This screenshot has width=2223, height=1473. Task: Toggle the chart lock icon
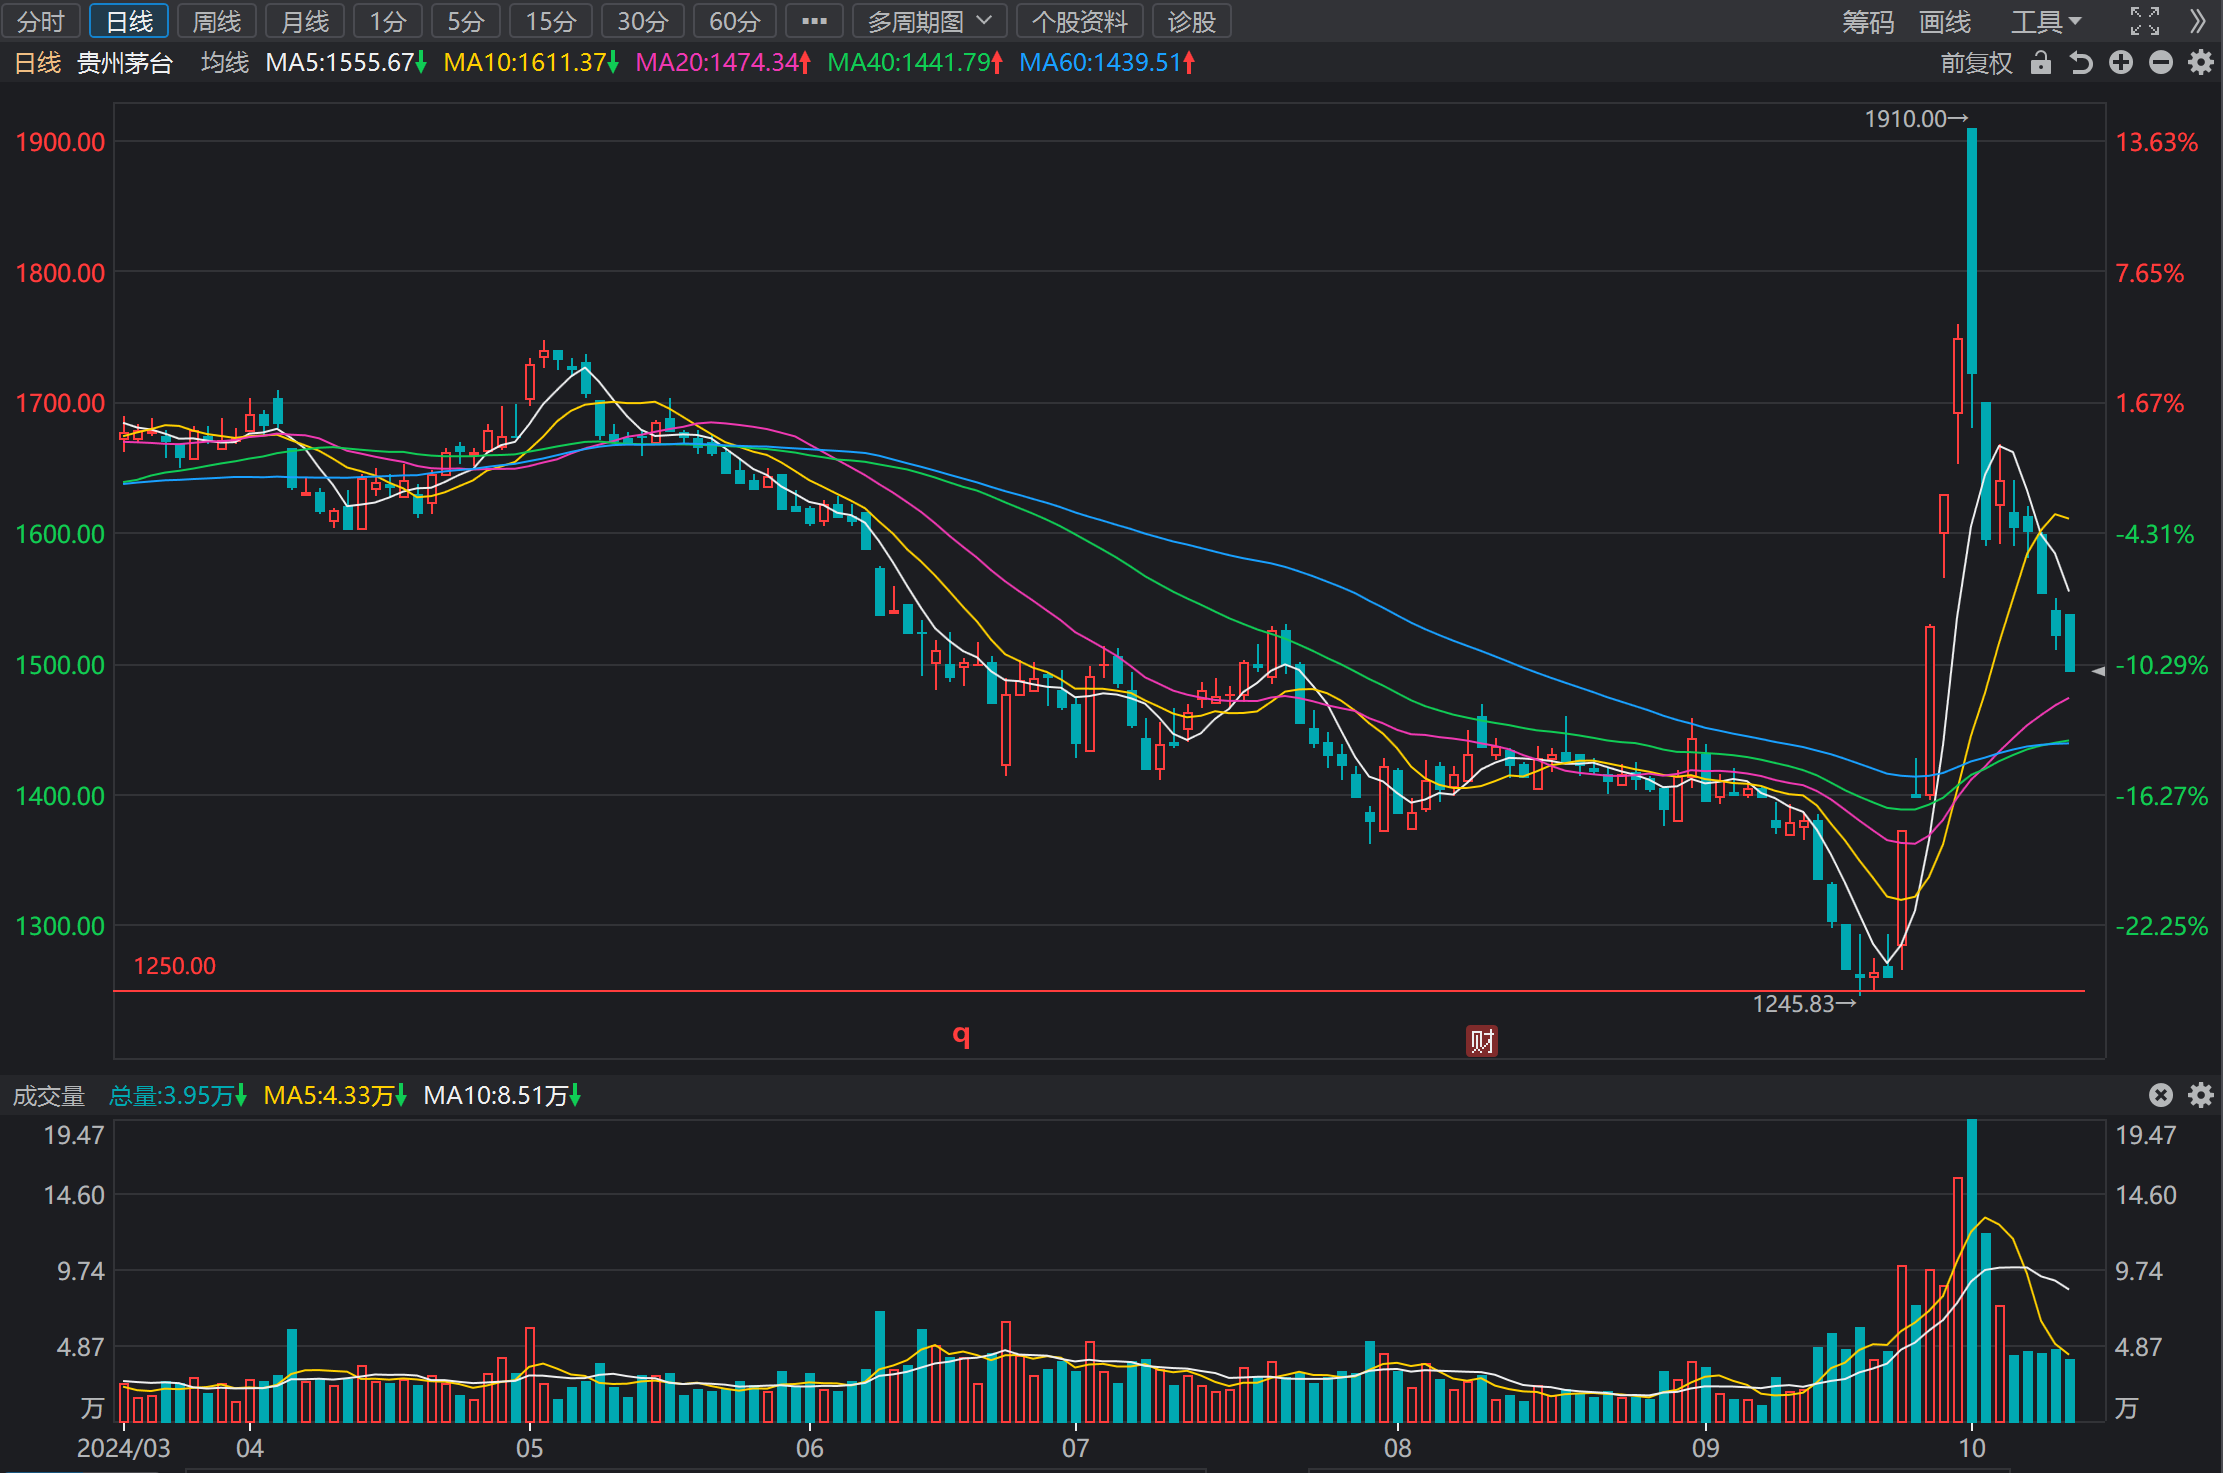2041,63
